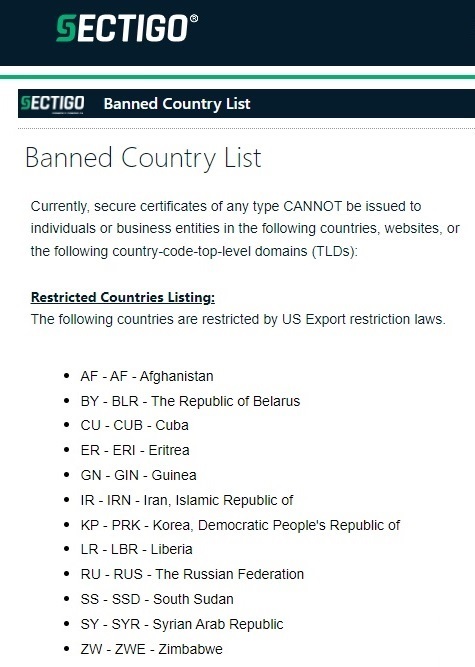Select the ZW - ZWE - Zimbabwe entry
The width and height of the screenshot is (475, 667).
(x=151, y=649)
